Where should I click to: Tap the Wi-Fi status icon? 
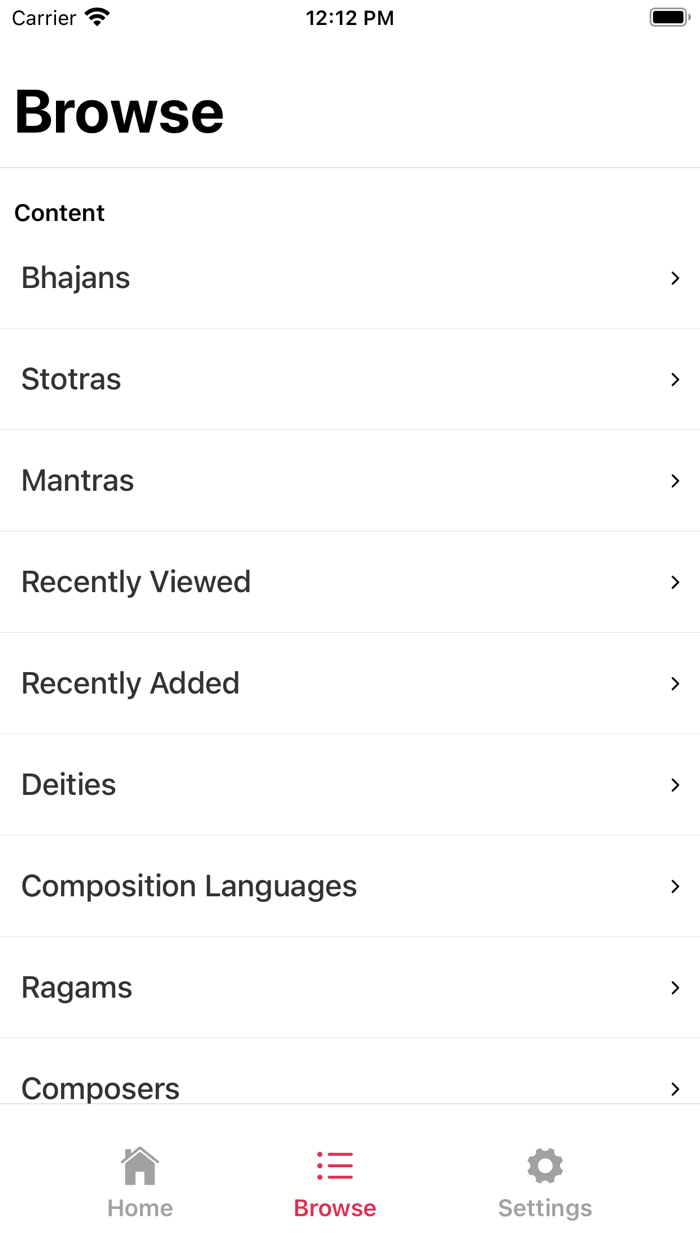pyautogui.click(x=97, y=18)
